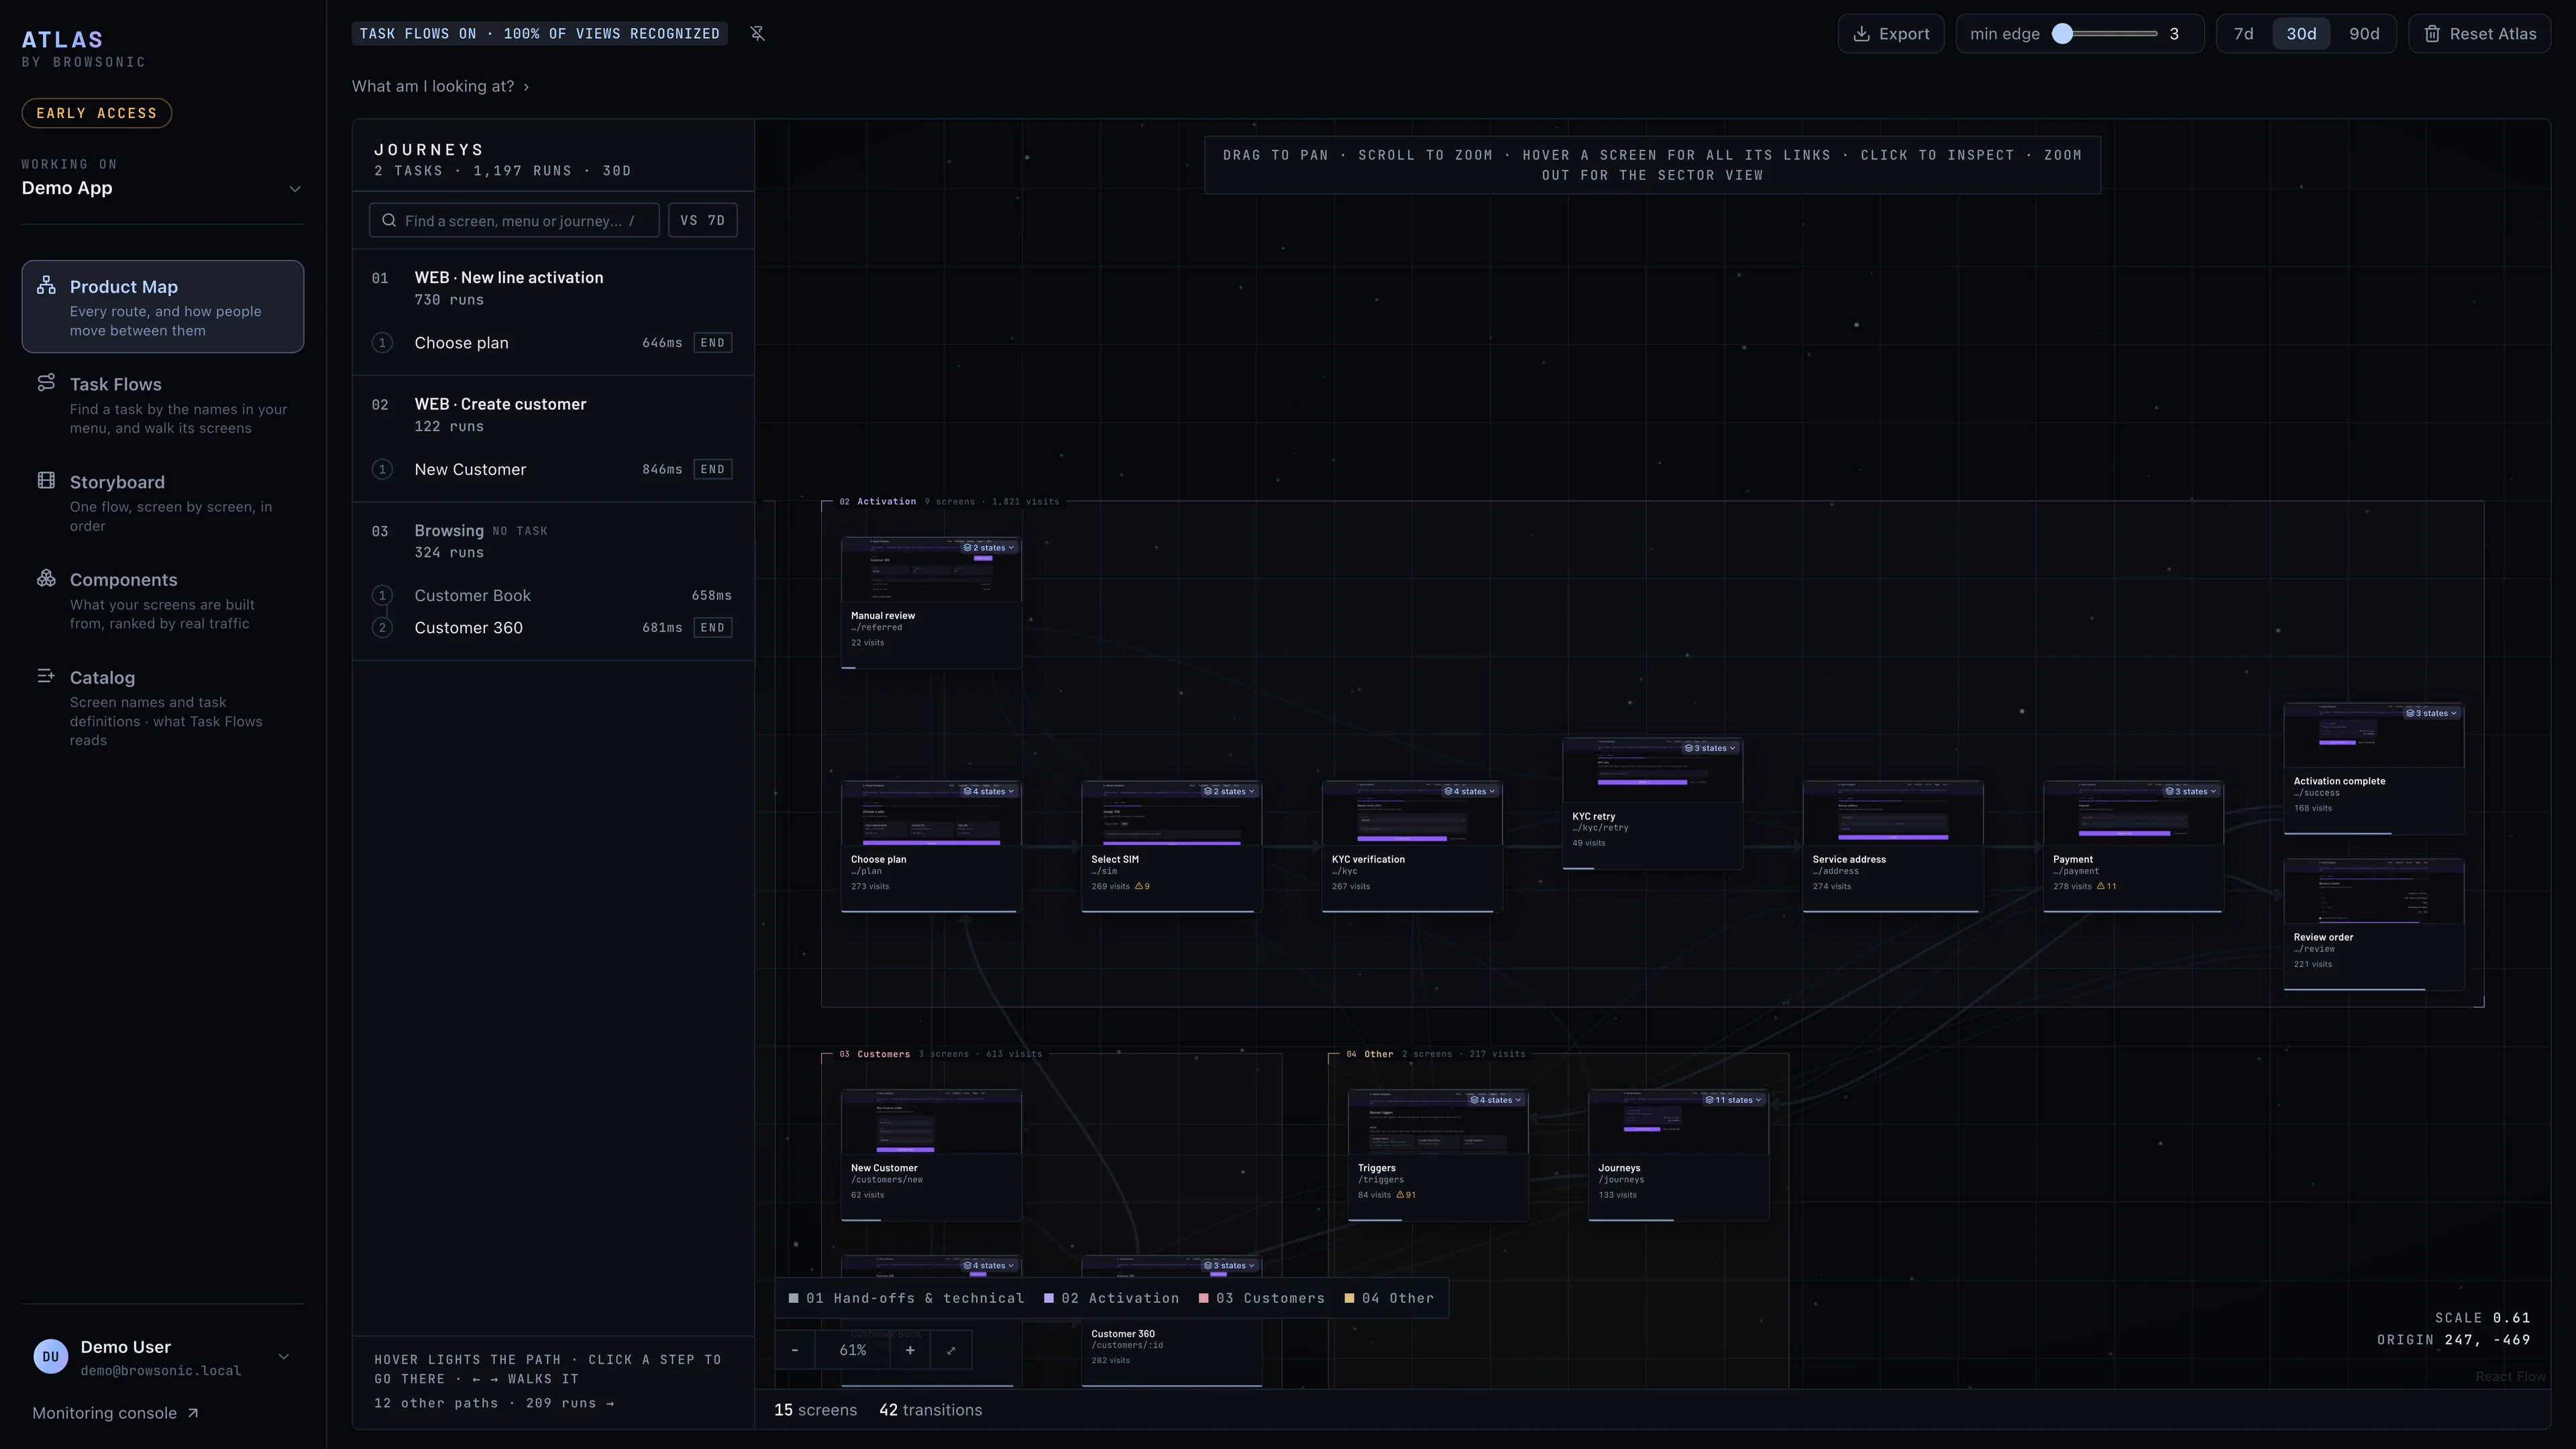Click the min edge slider handle

click(2062, 34)
